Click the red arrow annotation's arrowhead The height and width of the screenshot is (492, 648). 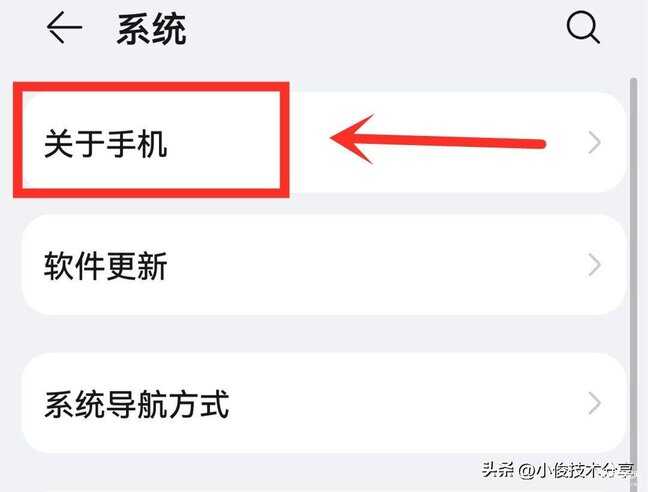(353, 138)
